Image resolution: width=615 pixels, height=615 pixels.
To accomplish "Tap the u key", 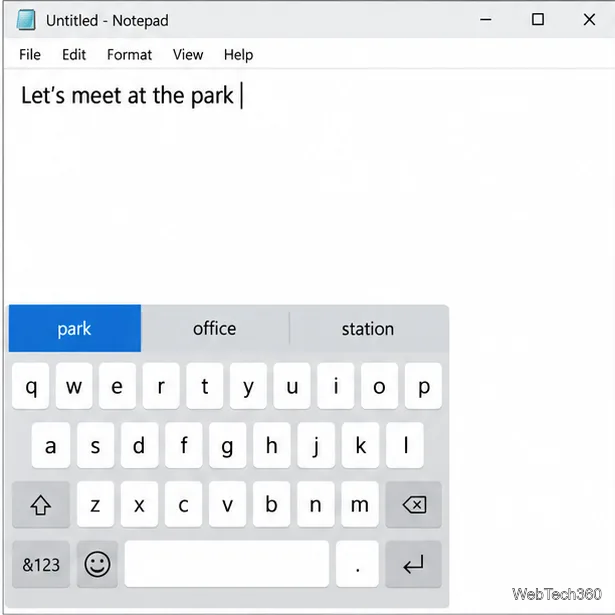I will tap(292, 386).
